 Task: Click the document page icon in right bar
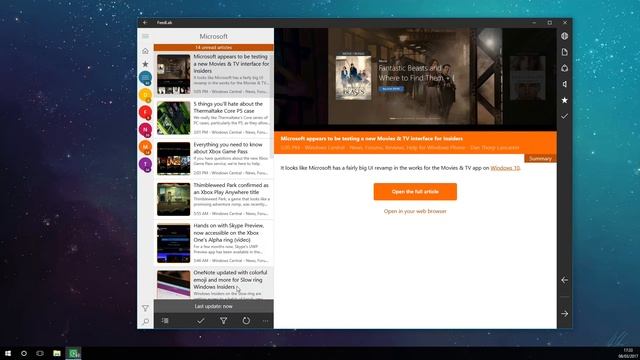coord(564,52)
